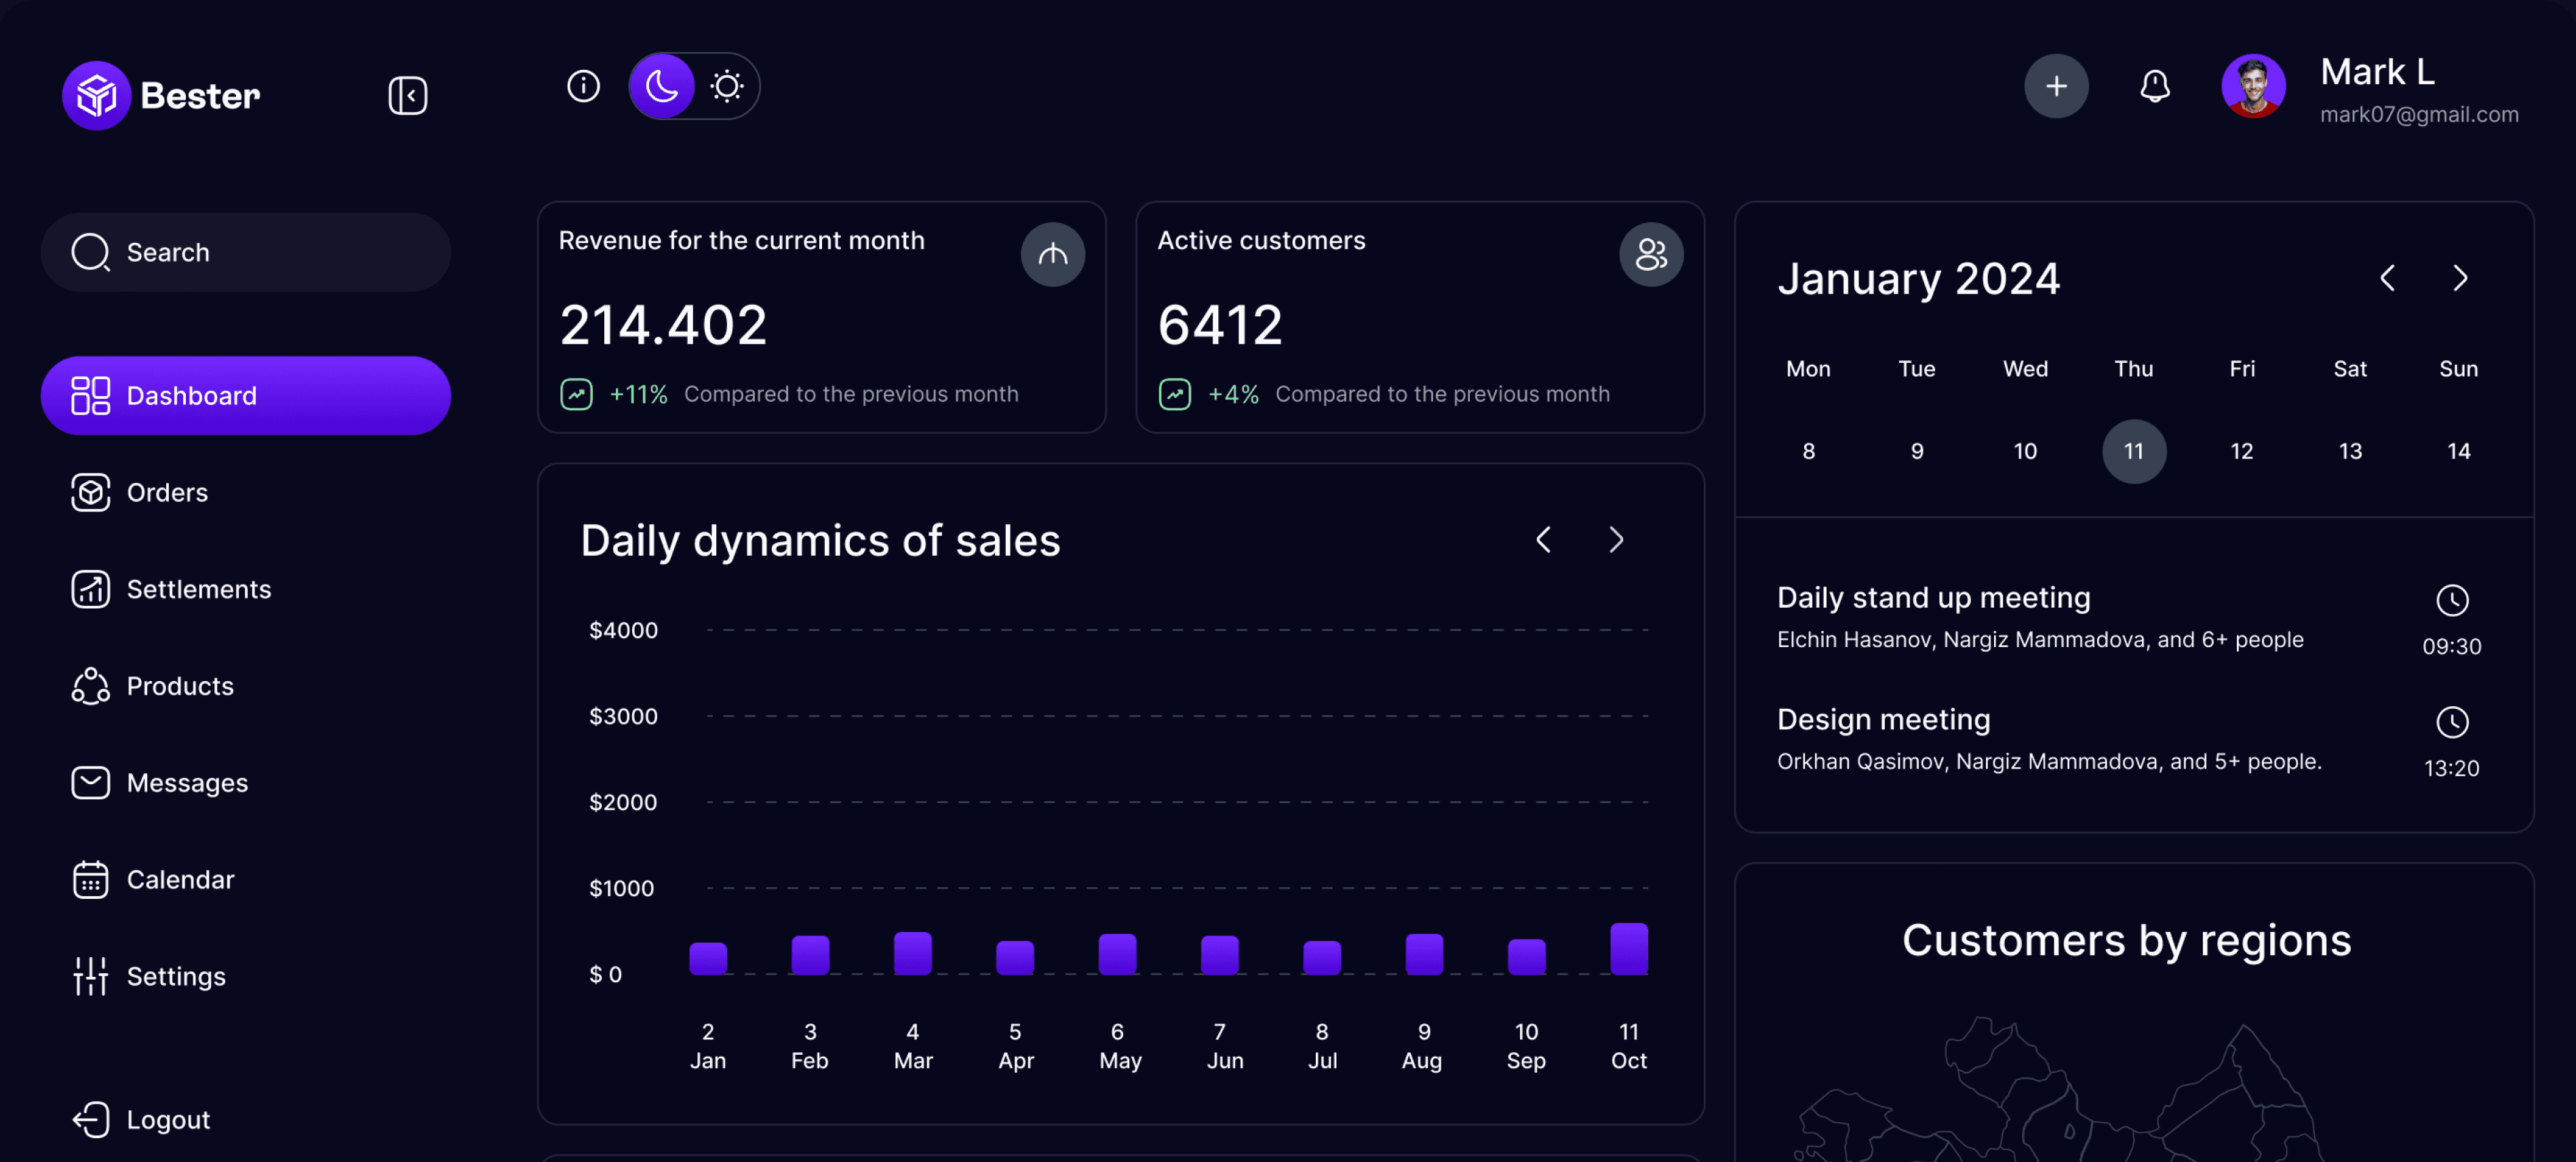The height and width of the screenshot is (1162, 2576).
Task: Open Orders in sidebar
Action: coord(245,493)
